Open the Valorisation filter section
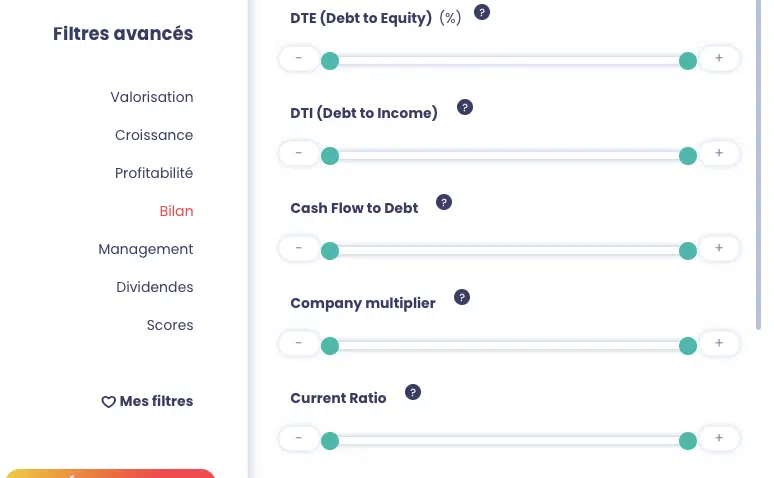The height and width of the screenshot is (478, 774). [152, 97]
